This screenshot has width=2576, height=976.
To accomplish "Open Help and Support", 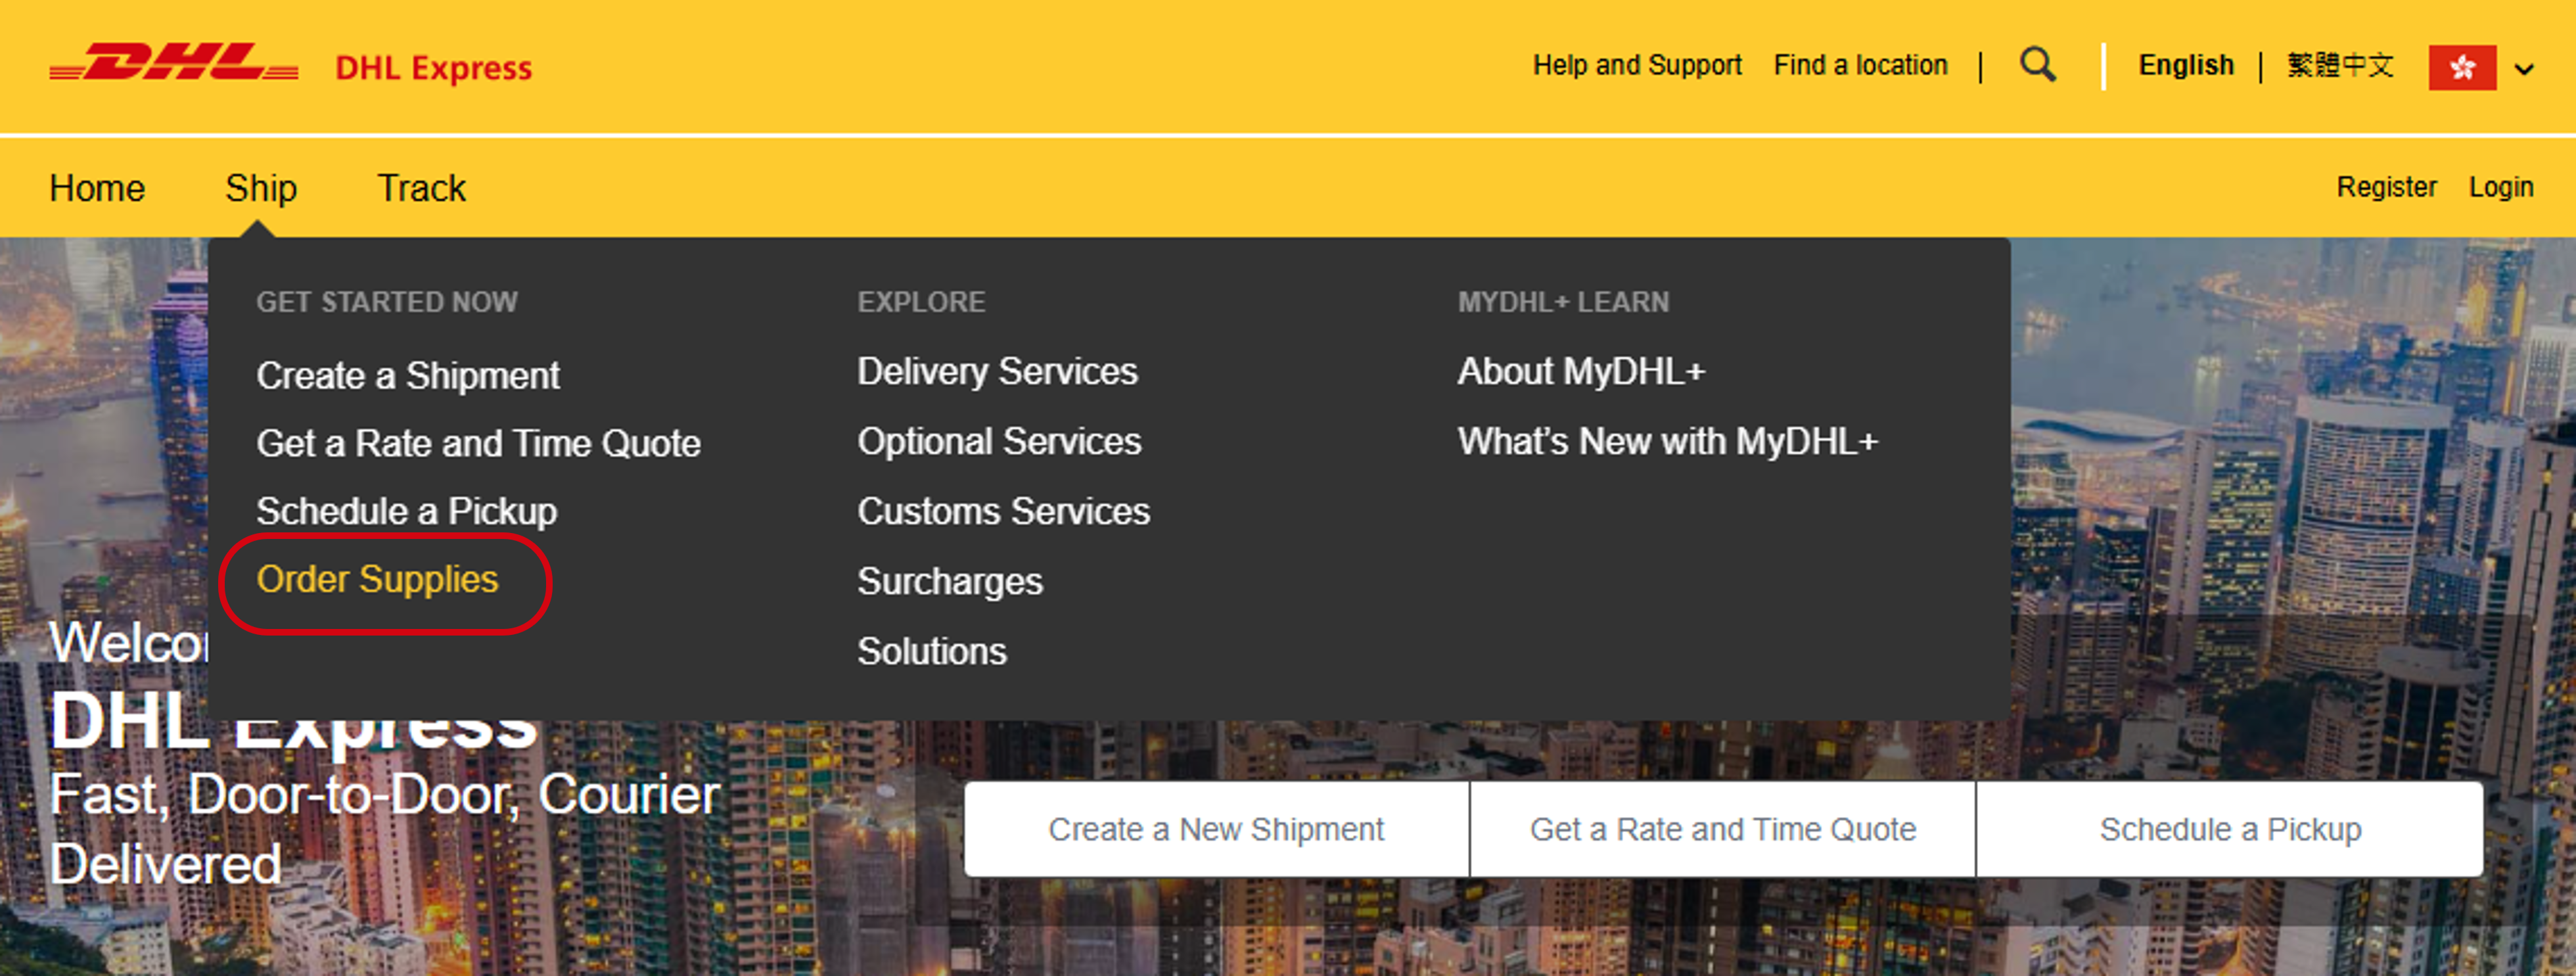I will coord(1637,66).
